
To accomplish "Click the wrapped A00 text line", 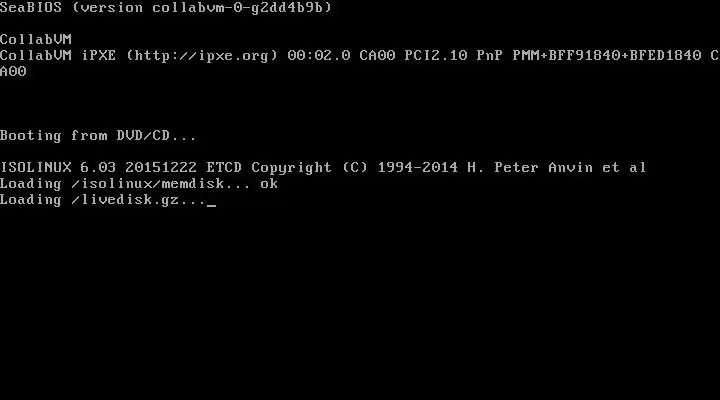I will coord(13,72).
